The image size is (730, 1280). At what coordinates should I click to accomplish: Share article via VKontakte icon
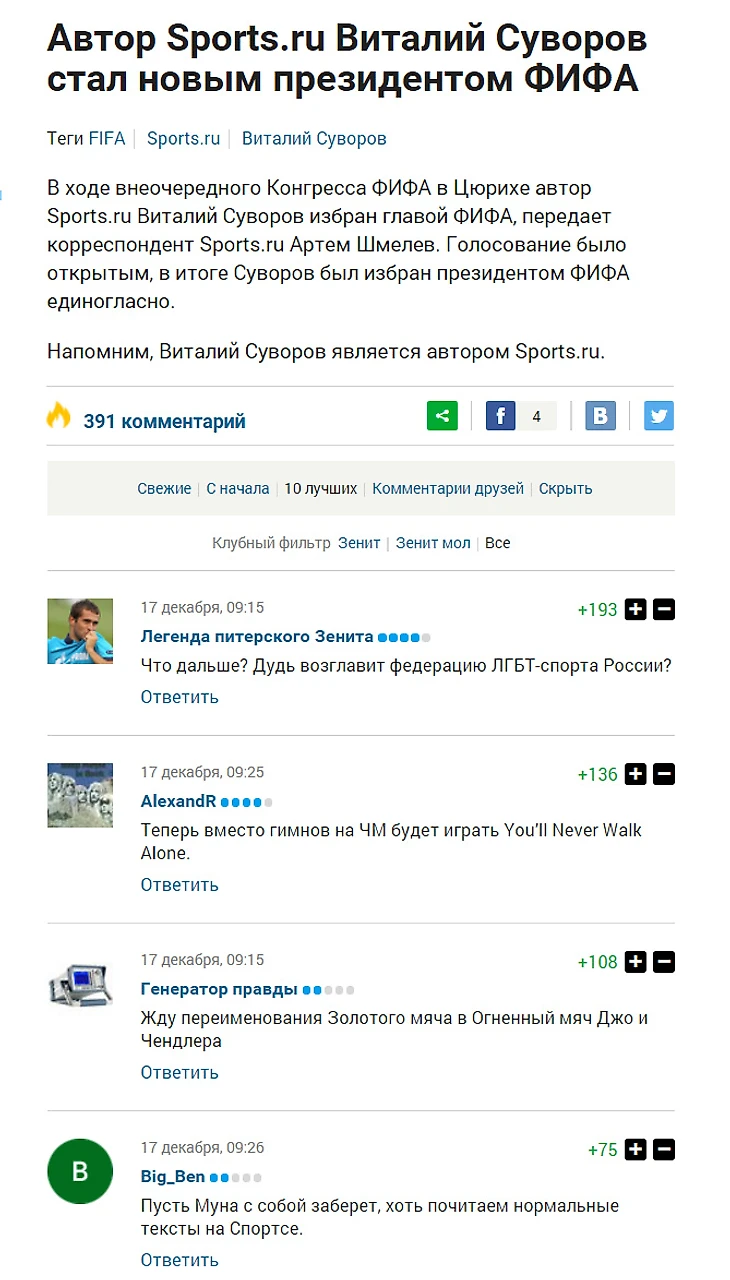[600, 415]
